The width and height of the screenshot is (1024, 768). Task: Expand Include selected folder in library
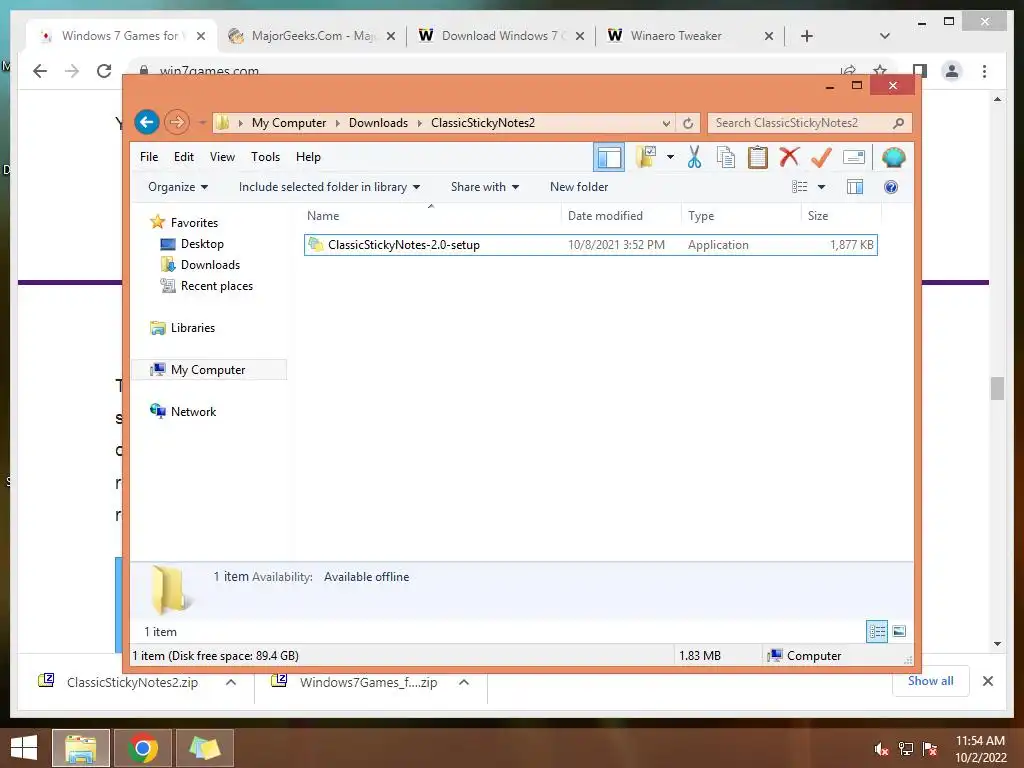click(329, 187)
